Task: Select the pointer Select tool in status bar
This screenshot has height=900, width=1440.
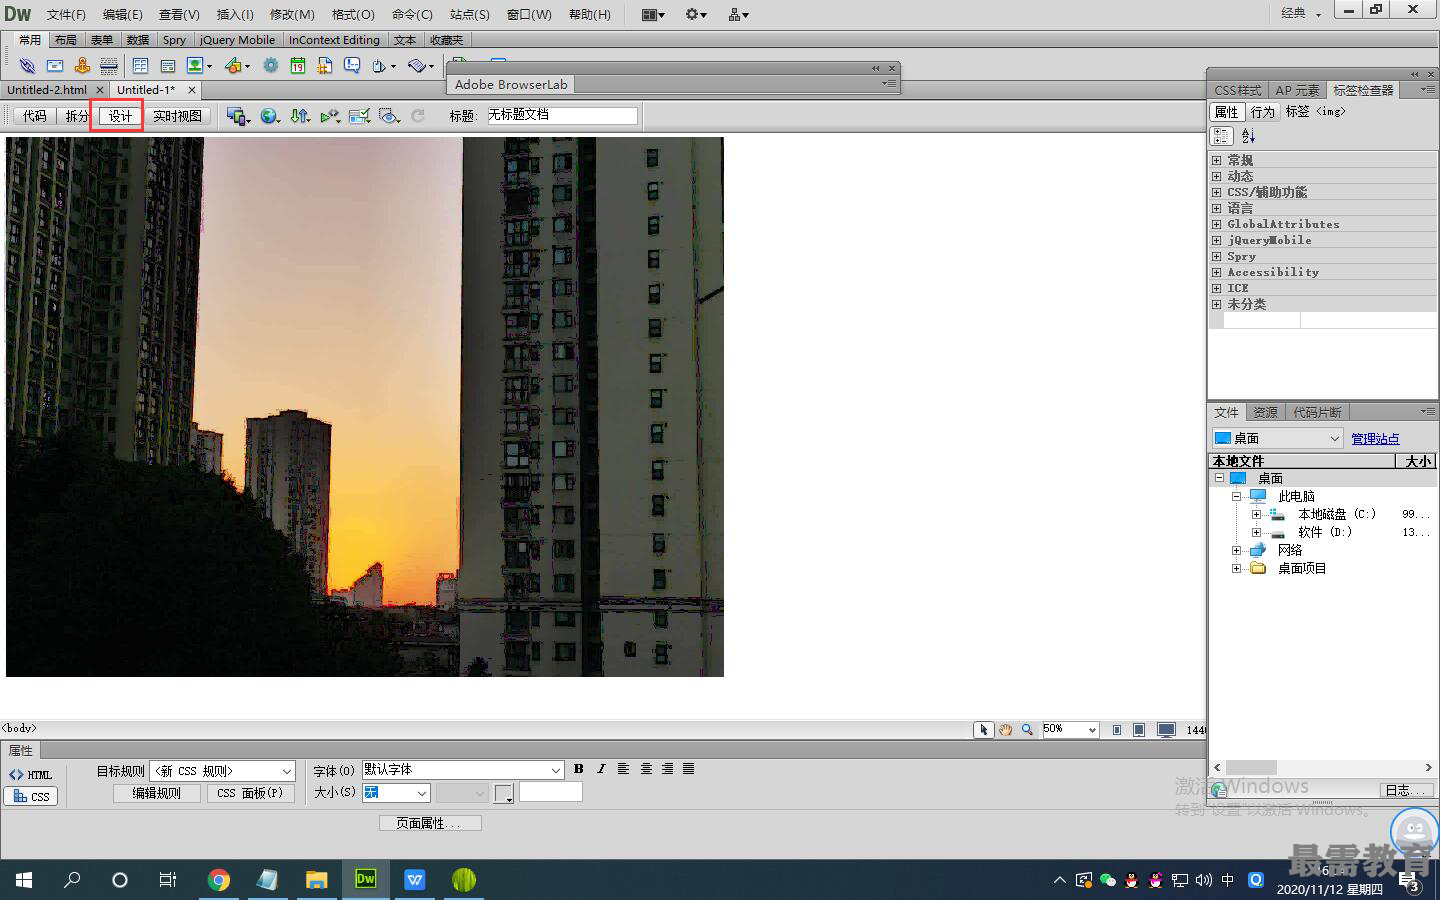Action: pyautogui.click(x=983, y=730)
